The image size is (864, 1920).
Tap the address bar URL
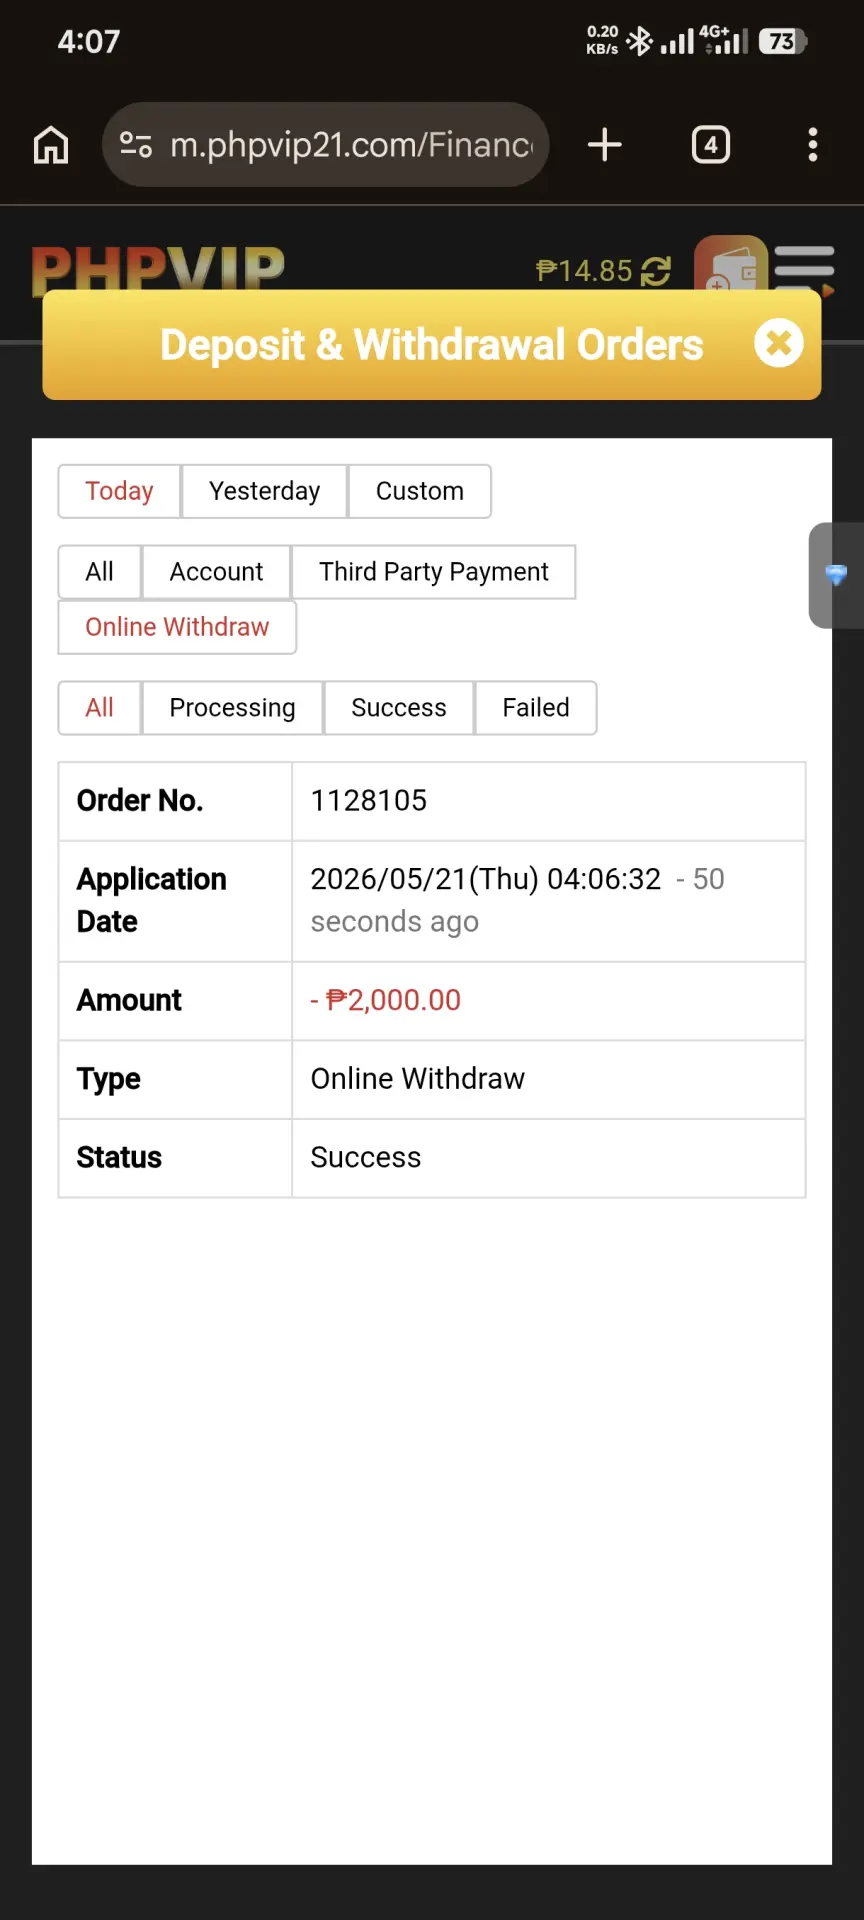[351, 145]
